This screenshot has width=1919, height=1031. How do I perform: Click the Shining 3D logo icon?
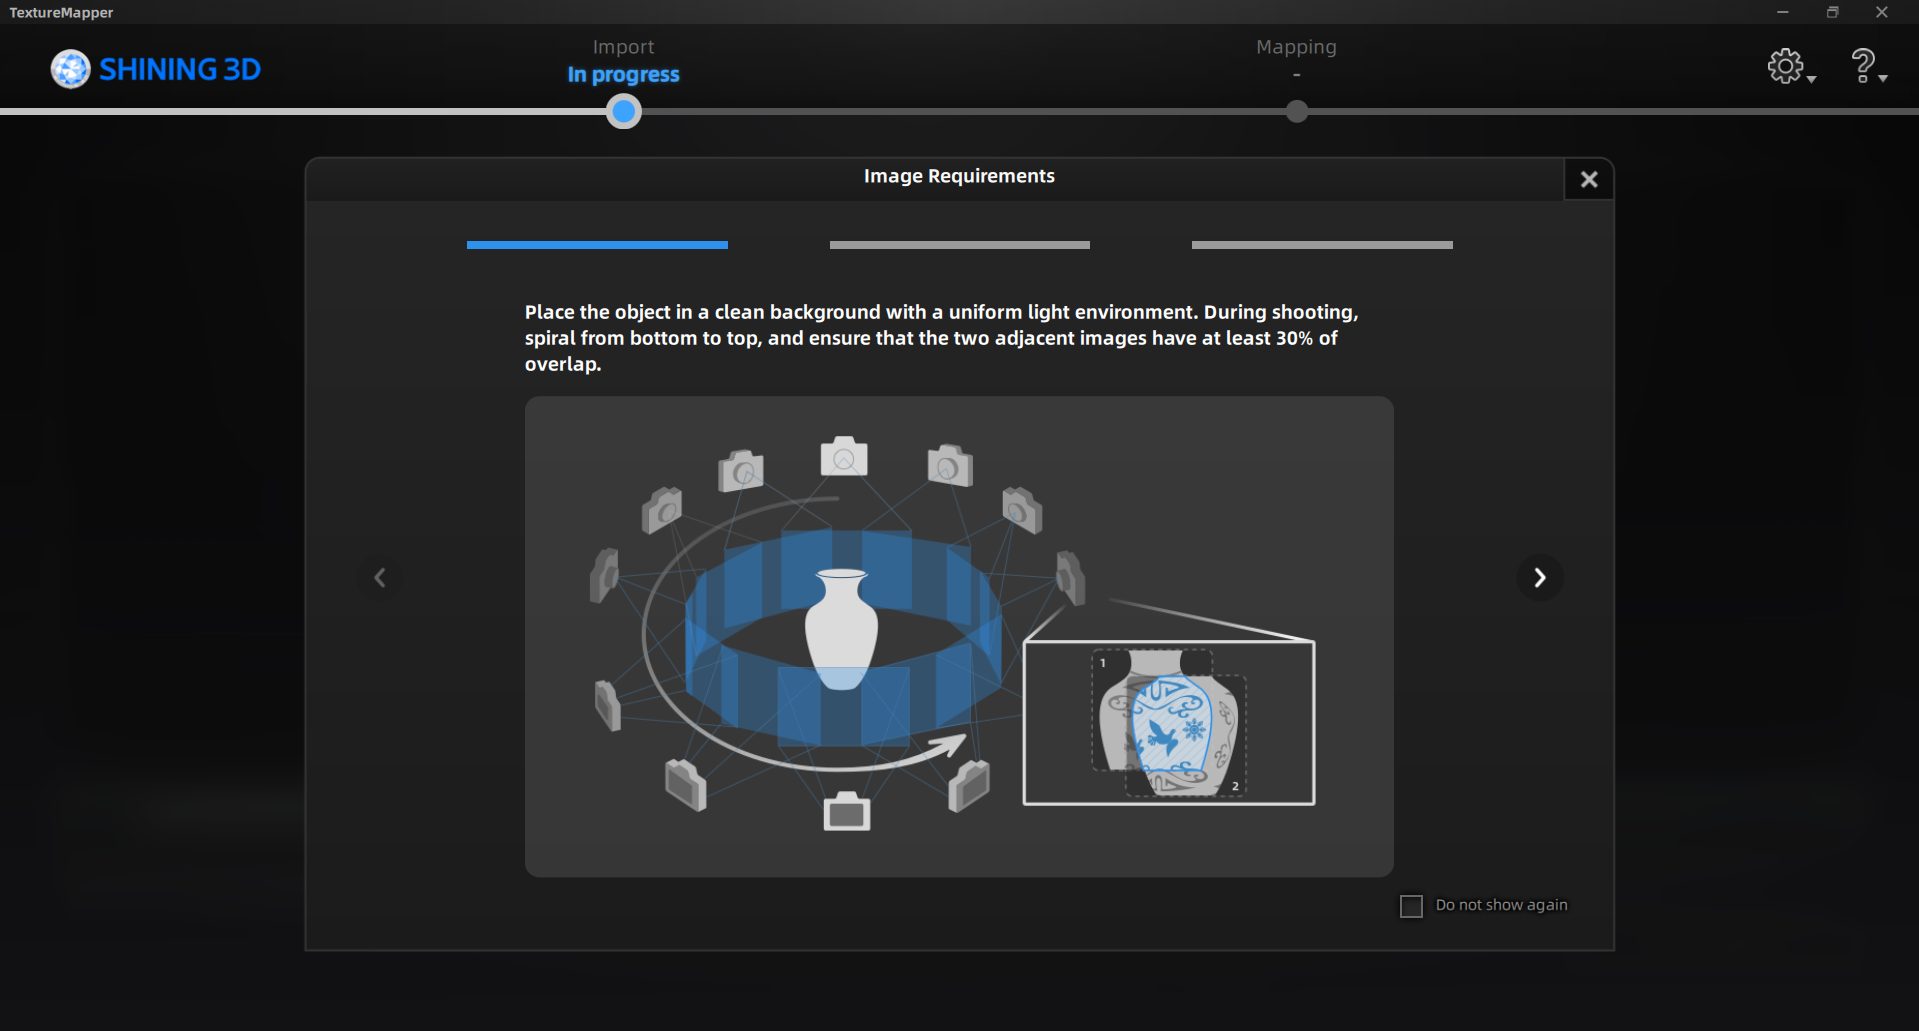click(x=70, y=69)
